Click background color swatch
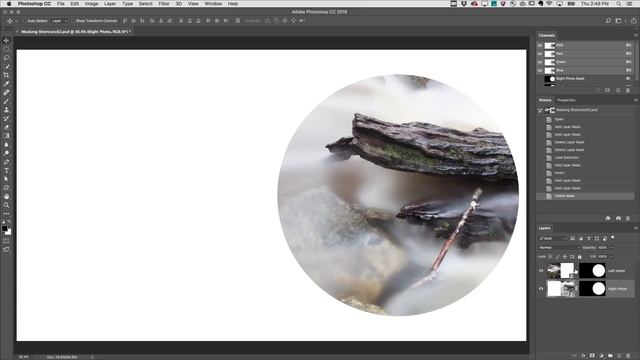The width and height of the screenshot is (640, 360). click(9, 232)
